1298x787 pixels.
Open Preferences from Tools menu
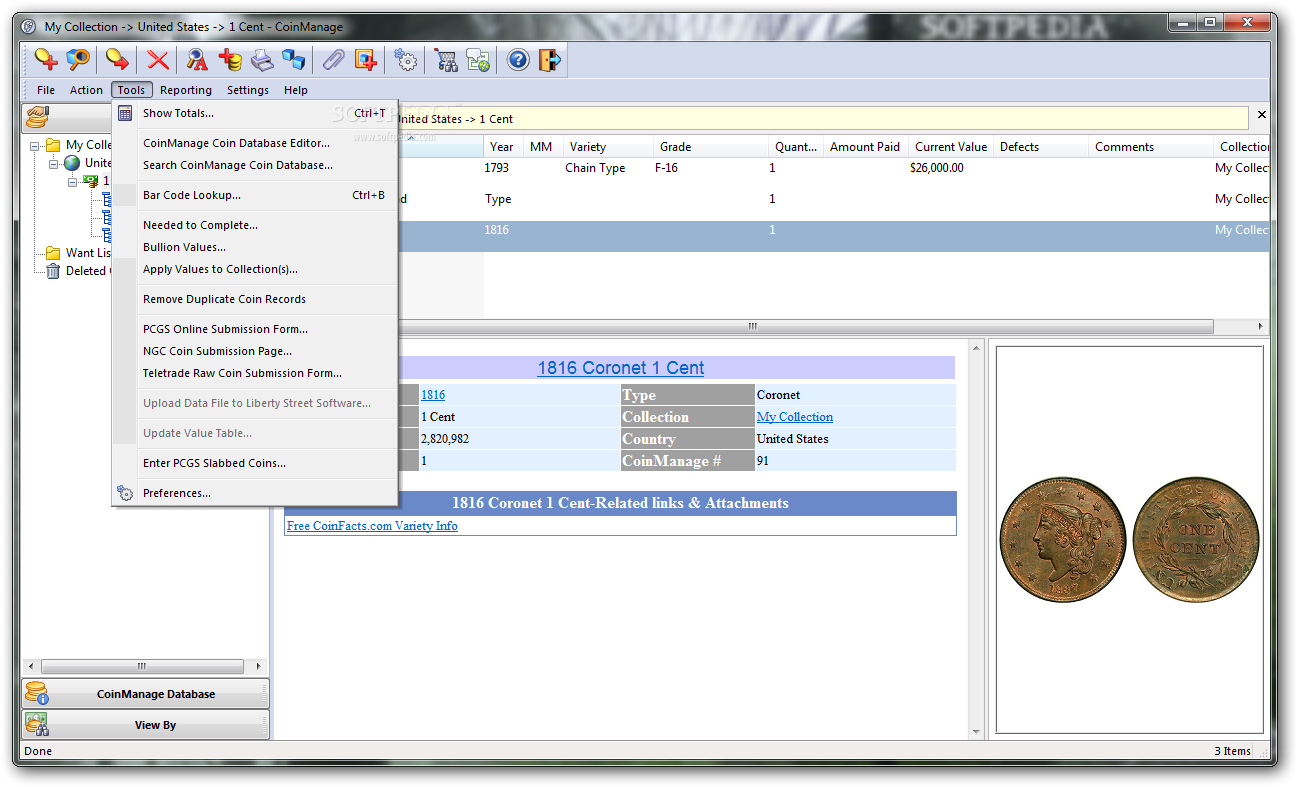255,493
